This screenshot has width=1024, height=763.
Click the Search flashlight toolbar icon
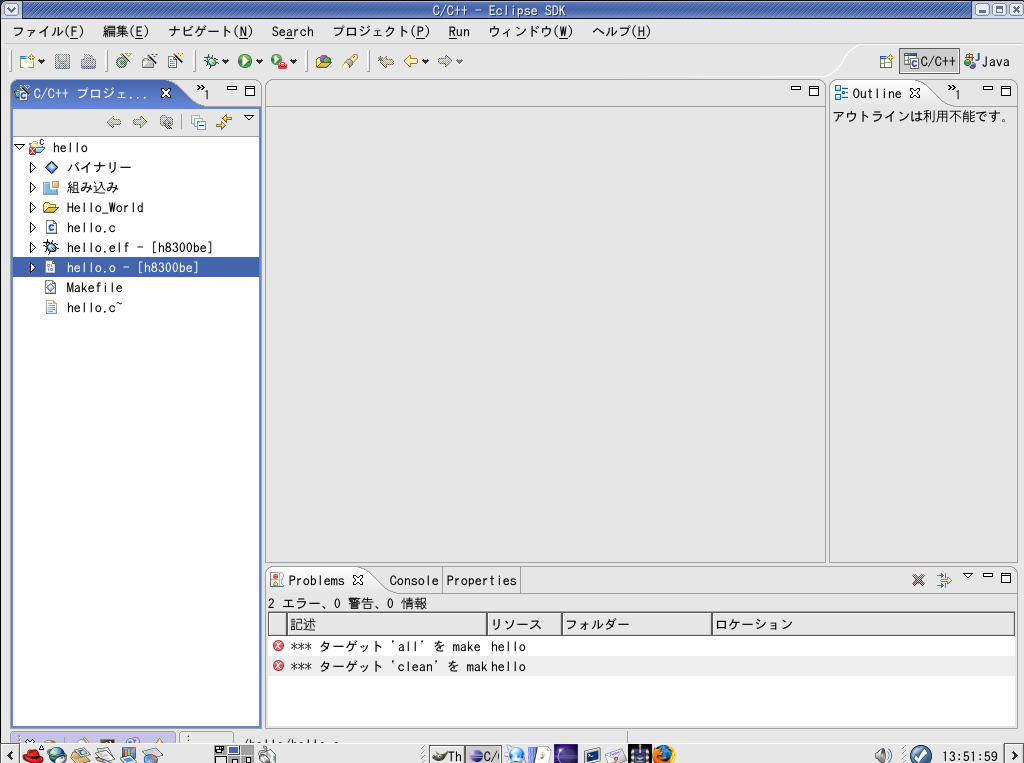coord(350,61)
